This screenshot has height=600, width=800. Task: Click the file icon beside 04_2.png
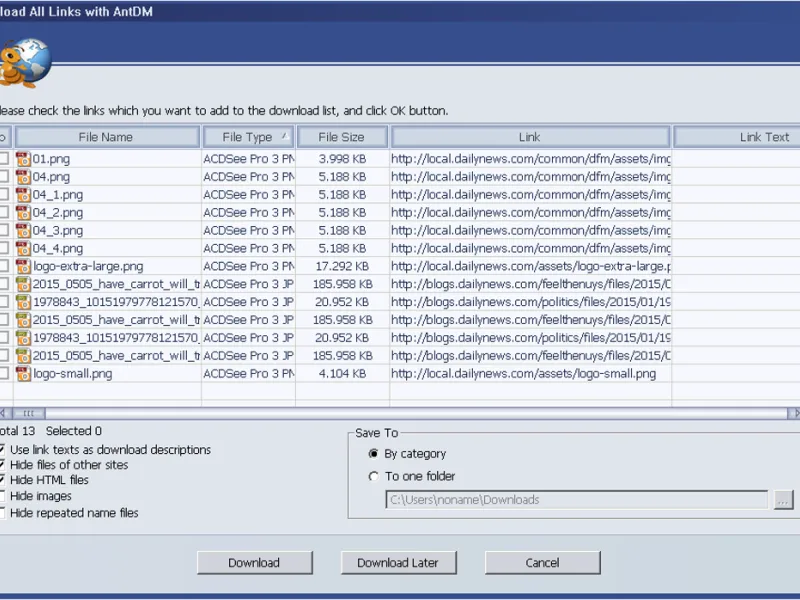pyautogui.click(x=23, y=213)
